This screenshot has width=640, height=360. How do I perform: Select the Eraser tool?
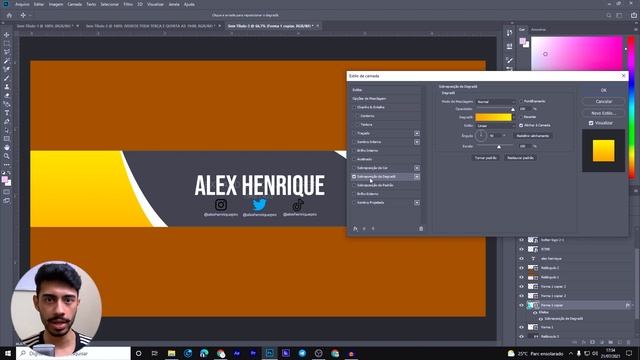point(7,95)
